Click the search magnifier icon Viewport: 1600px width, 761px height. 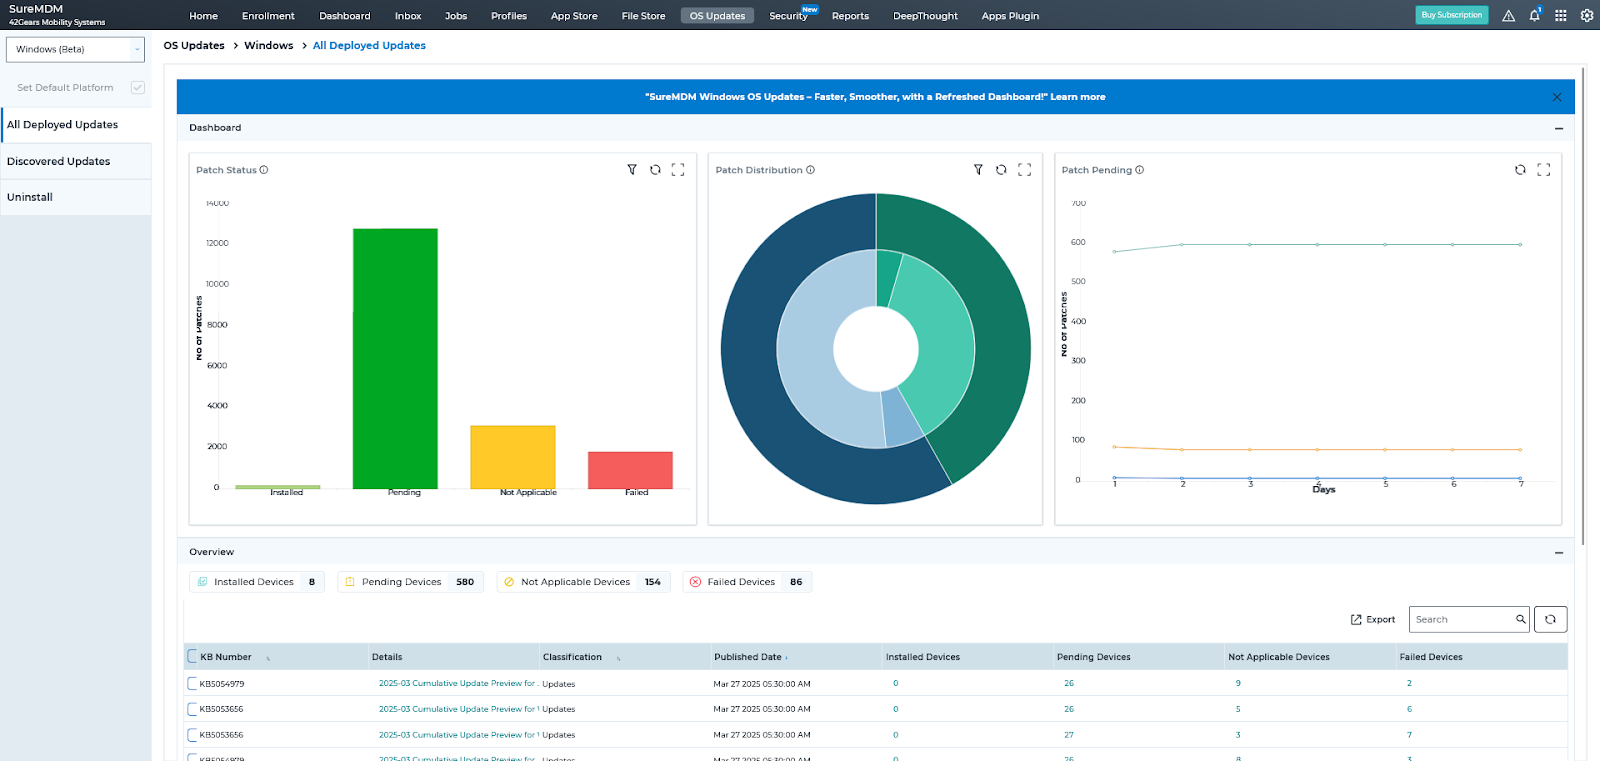[x=1520, y=620]
